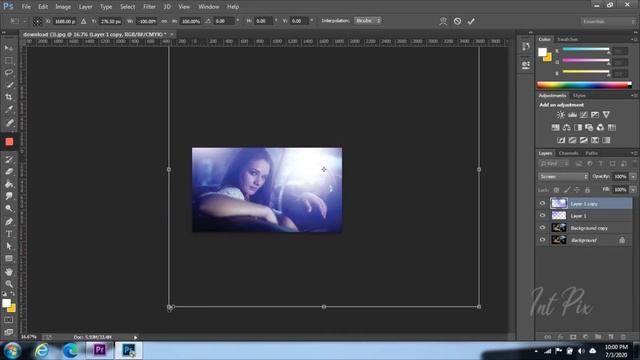Add a Curves adjustment
Image resolution: width=640 pixels, height=360 pixels.
coord(584,115)
